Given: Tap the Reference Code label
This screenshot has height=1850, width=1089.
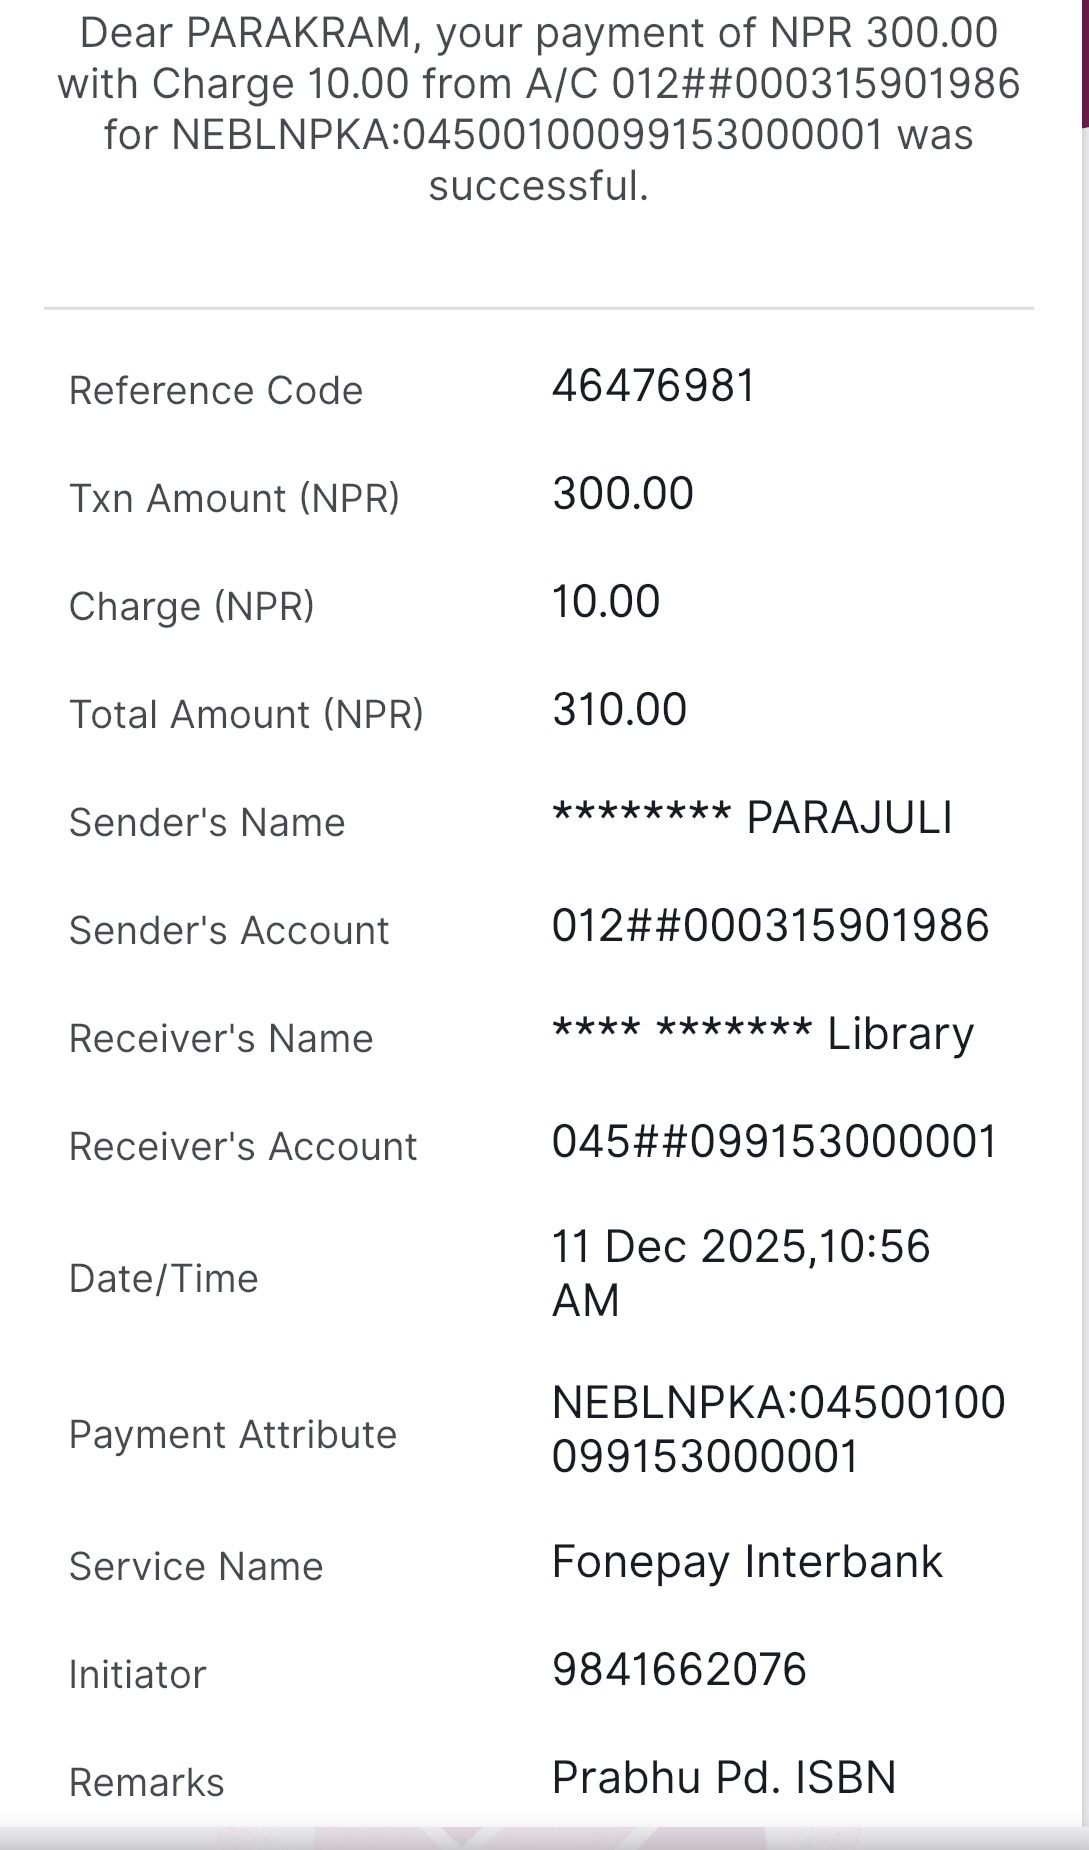Looking at the screenshot, I should [x=215, y=391].
